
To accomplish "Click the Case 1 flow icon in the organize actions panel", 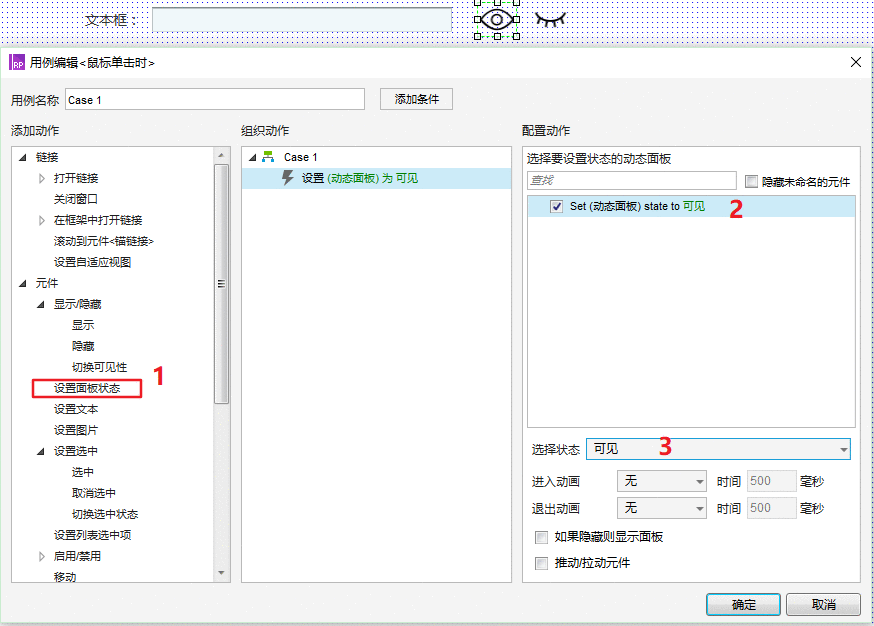I will (268, 157).
